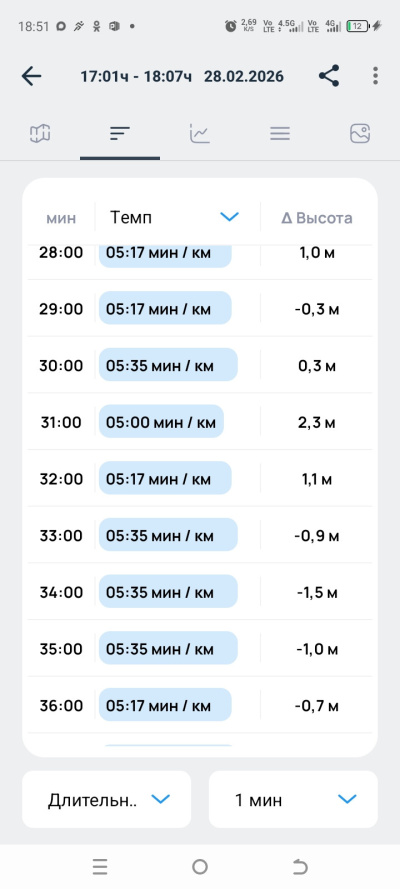This screenshot has width=400, height=889.
Task: Go back with the arrow icon
Action: [x=32, y=76]
